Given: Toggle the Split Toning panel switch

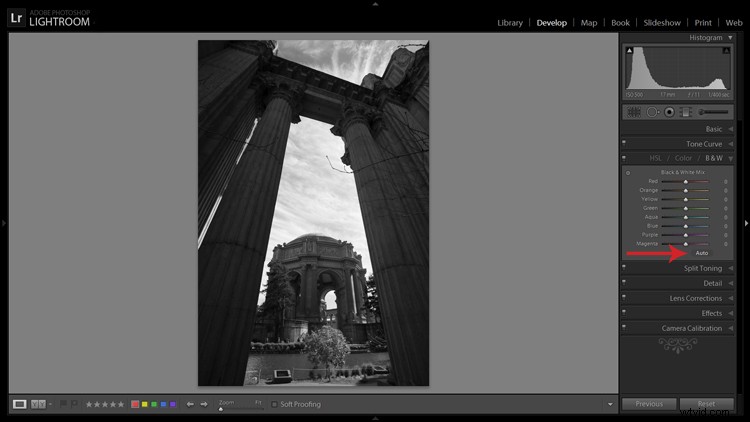Looking at the screenshot, I should tap(624, 267).
